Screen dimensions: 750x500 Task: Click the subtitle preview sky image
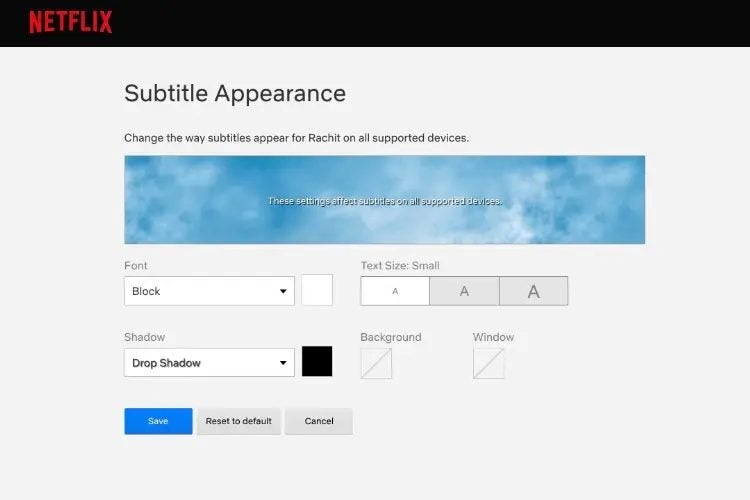coord(385,200)
